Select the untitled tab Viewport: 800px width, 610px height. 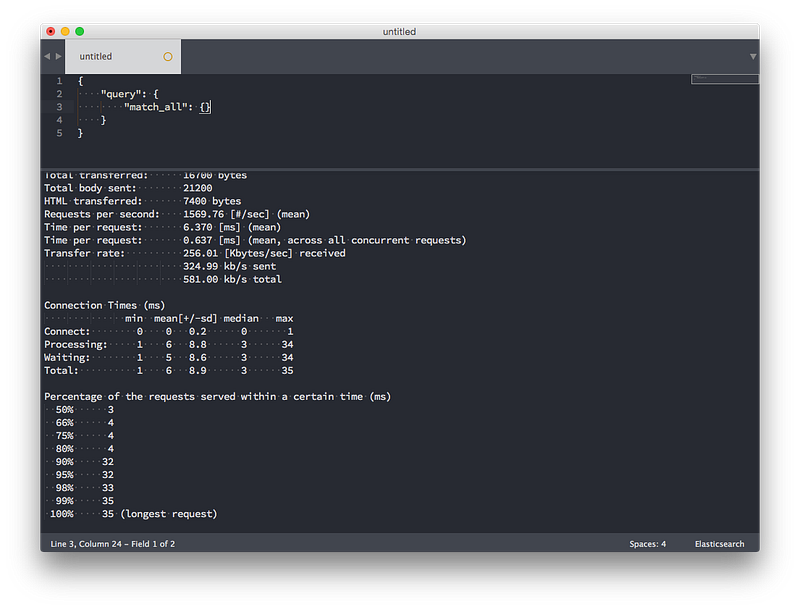tap(123, 57)
